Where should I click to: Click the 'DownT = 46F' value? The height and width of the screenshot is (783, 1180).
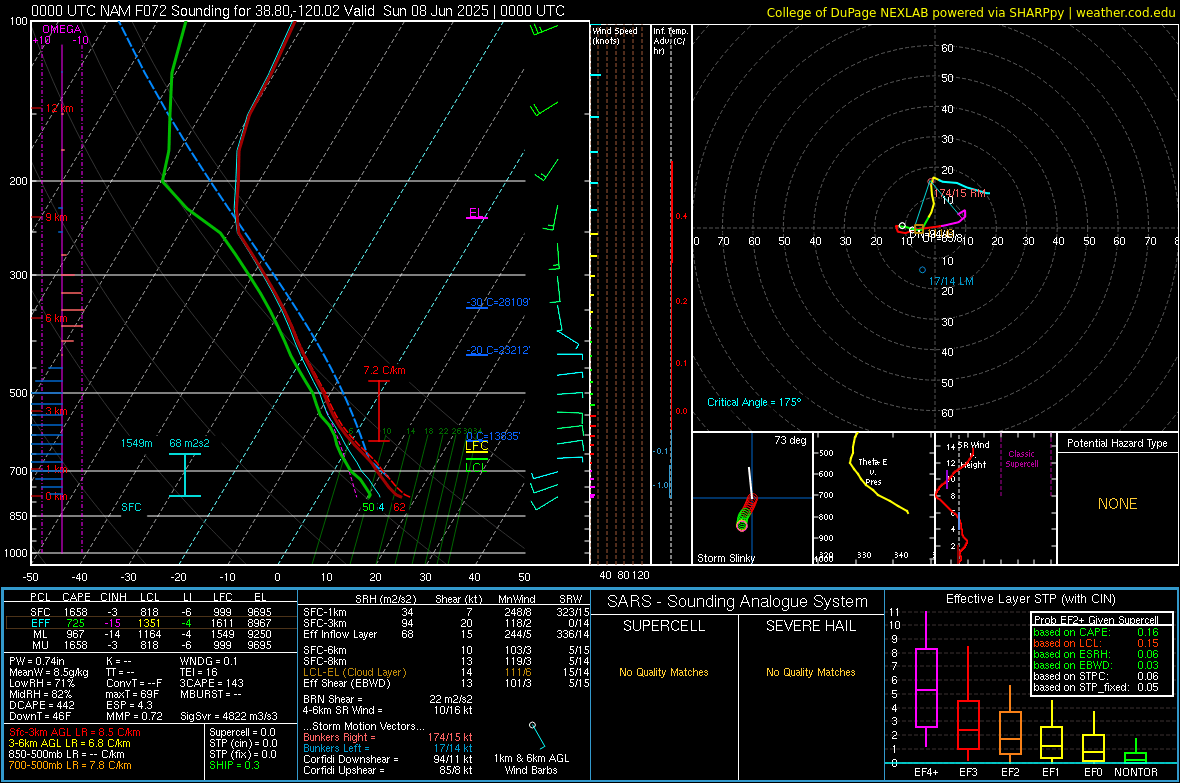click(40, 716)
